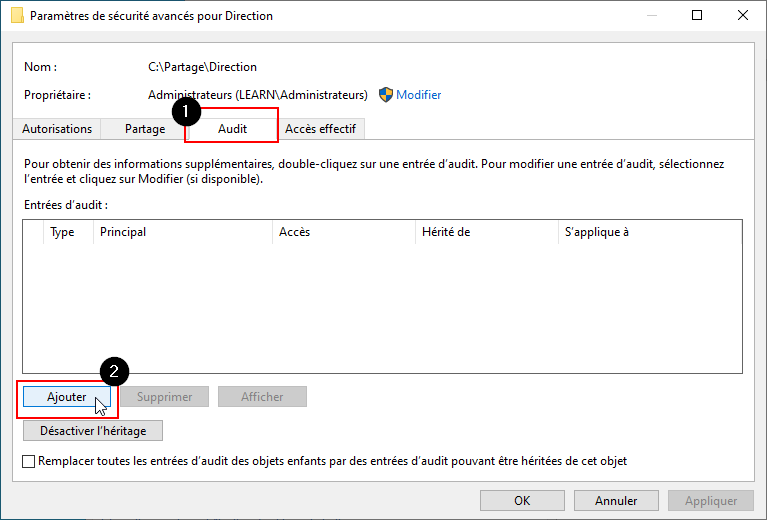Image resolution: width=767 pixels, height=520 pixels.
Task: Click the Ajouter button
Action: coord(67,397)
